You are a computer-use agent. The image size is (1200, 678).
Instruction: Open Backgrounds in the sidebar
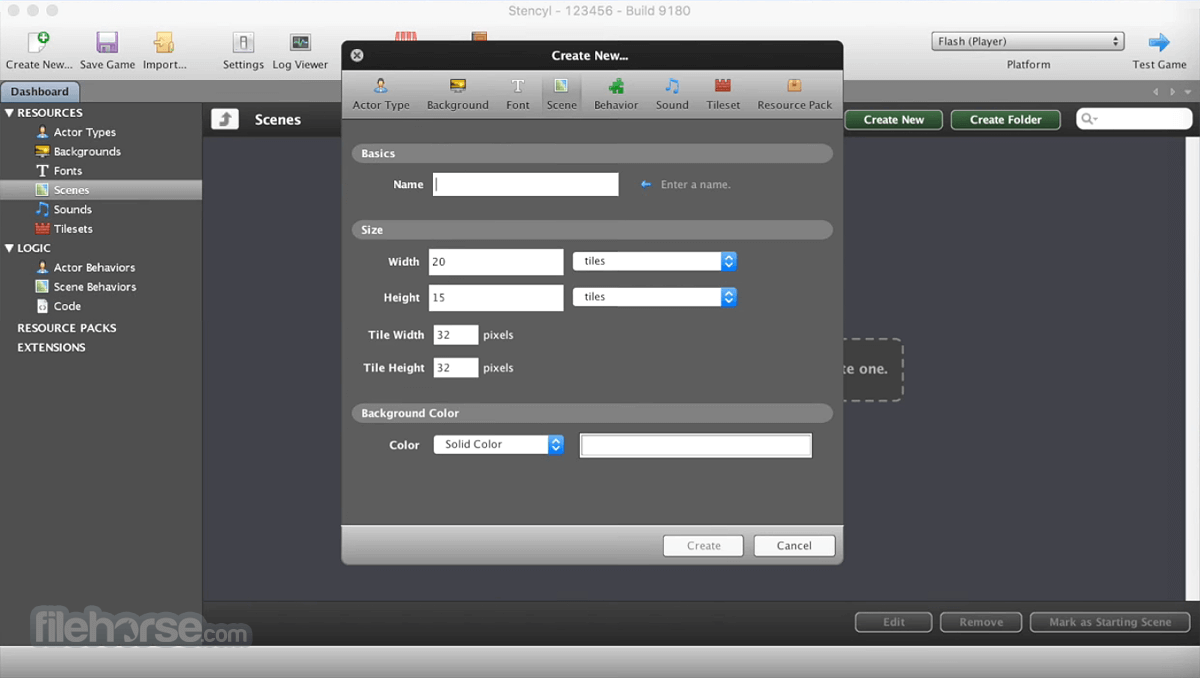coord(87,151)
